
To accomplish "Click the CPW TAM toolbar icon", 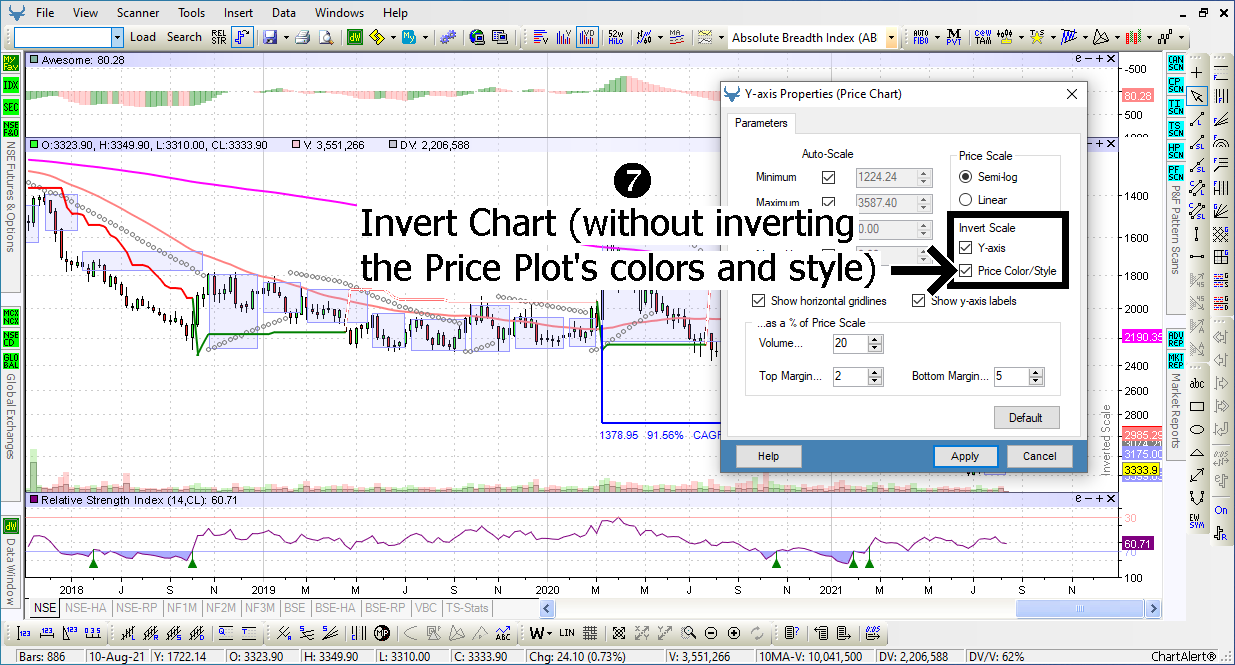I will pyautogui.click(x=984, y=37).
